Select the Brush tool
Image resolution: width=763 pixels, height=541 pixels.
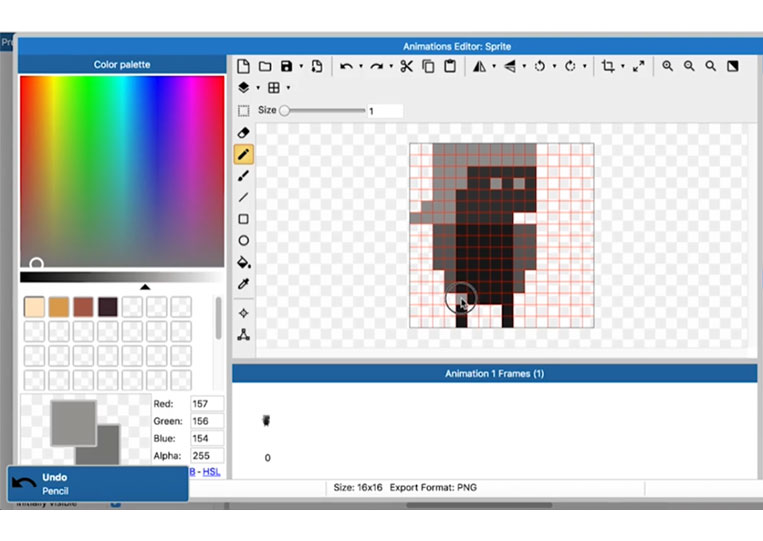pyautogui.click(x=244, y=176)
